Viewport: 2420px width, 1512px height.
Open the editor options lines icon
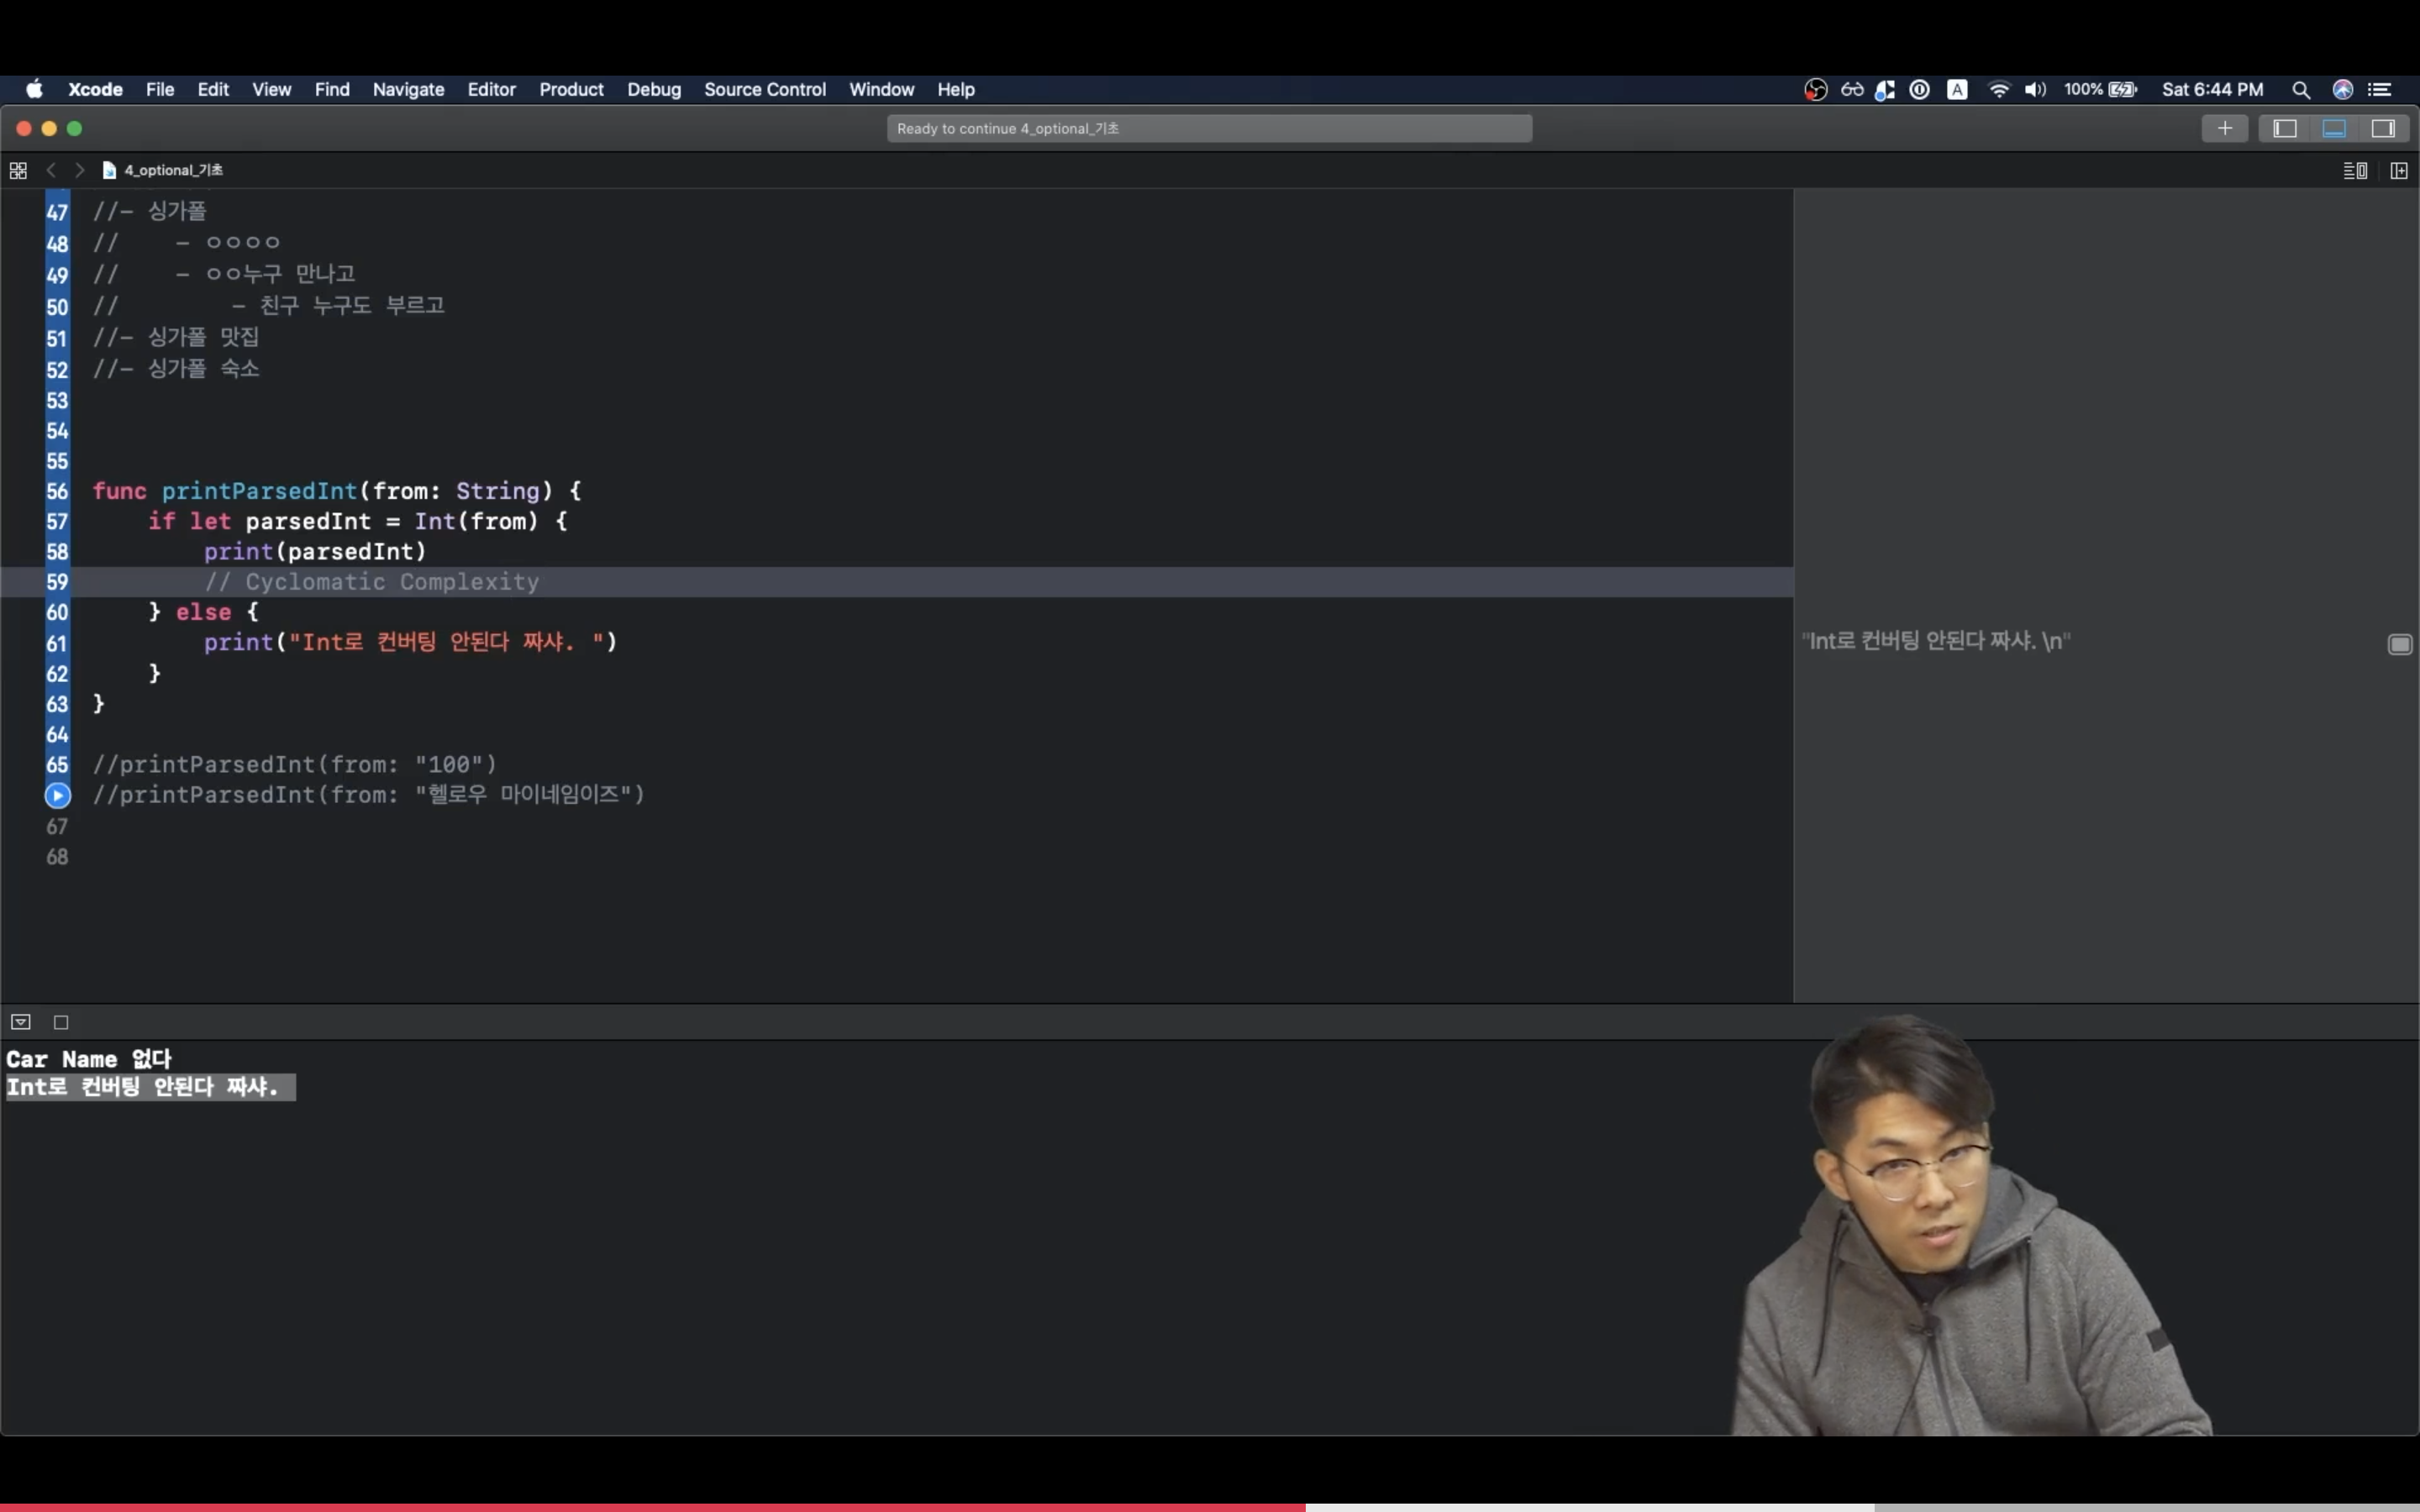2355,171
